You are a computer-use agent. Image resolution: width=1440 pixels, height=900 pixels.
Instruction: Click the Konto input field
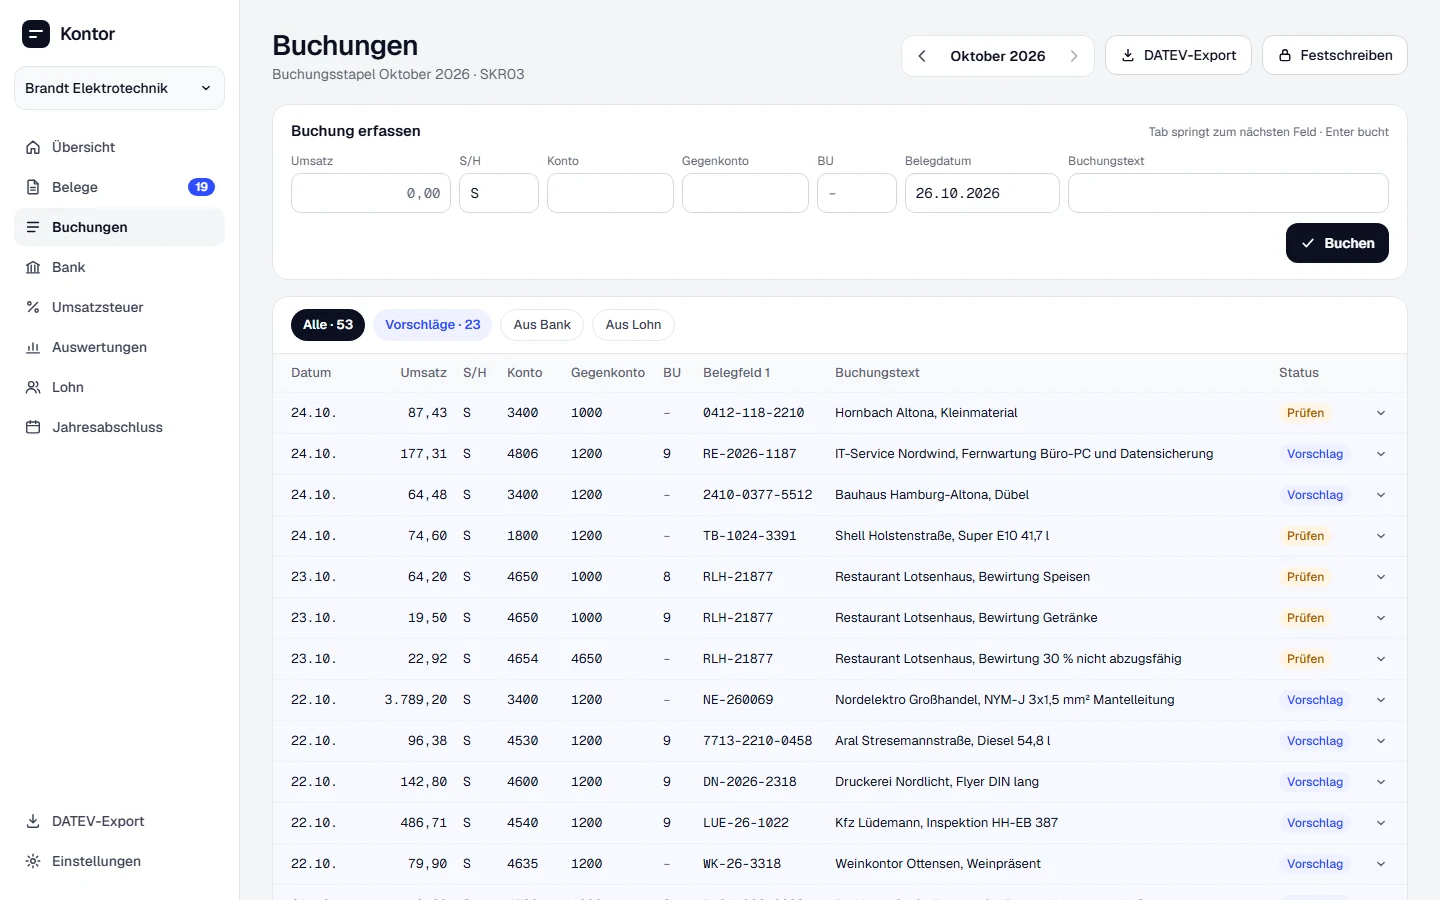[610, 193]
